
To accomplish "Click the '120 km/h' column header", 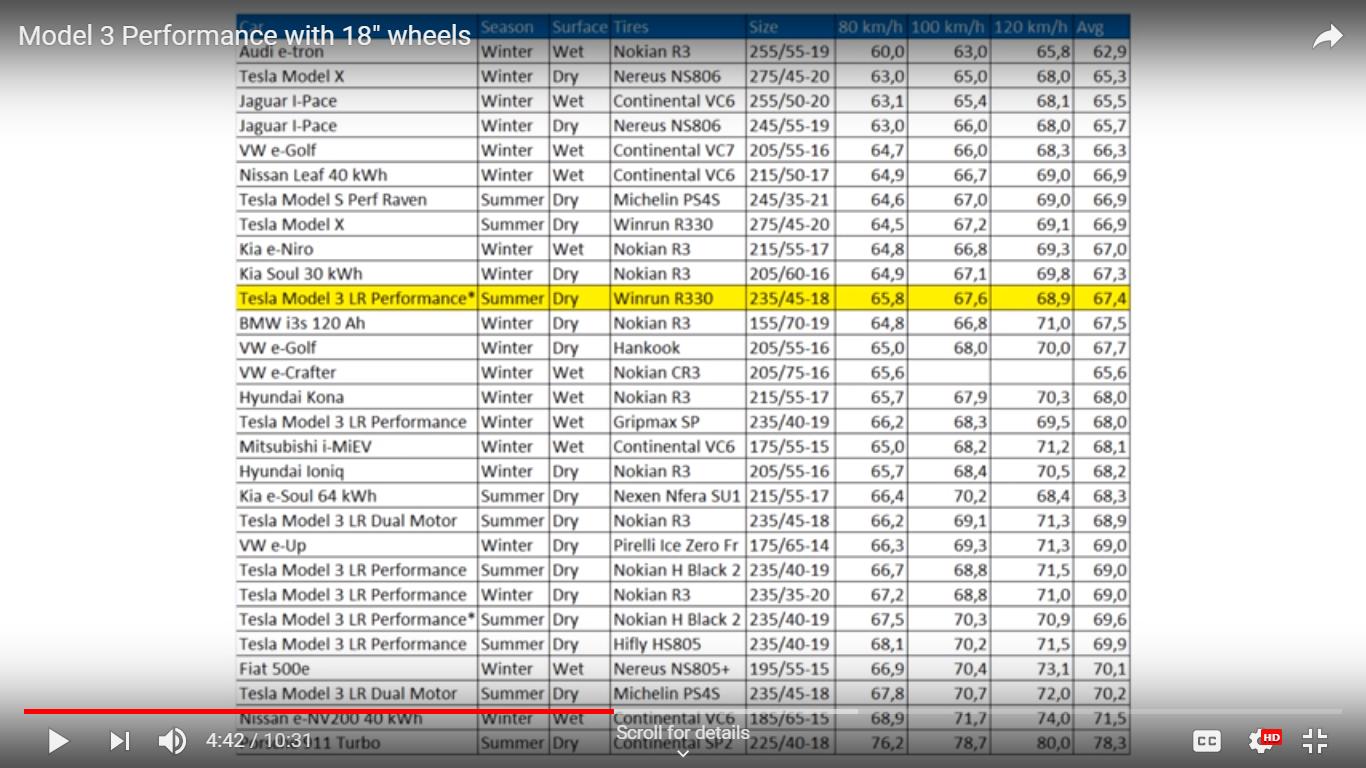I will (1032, 27).
